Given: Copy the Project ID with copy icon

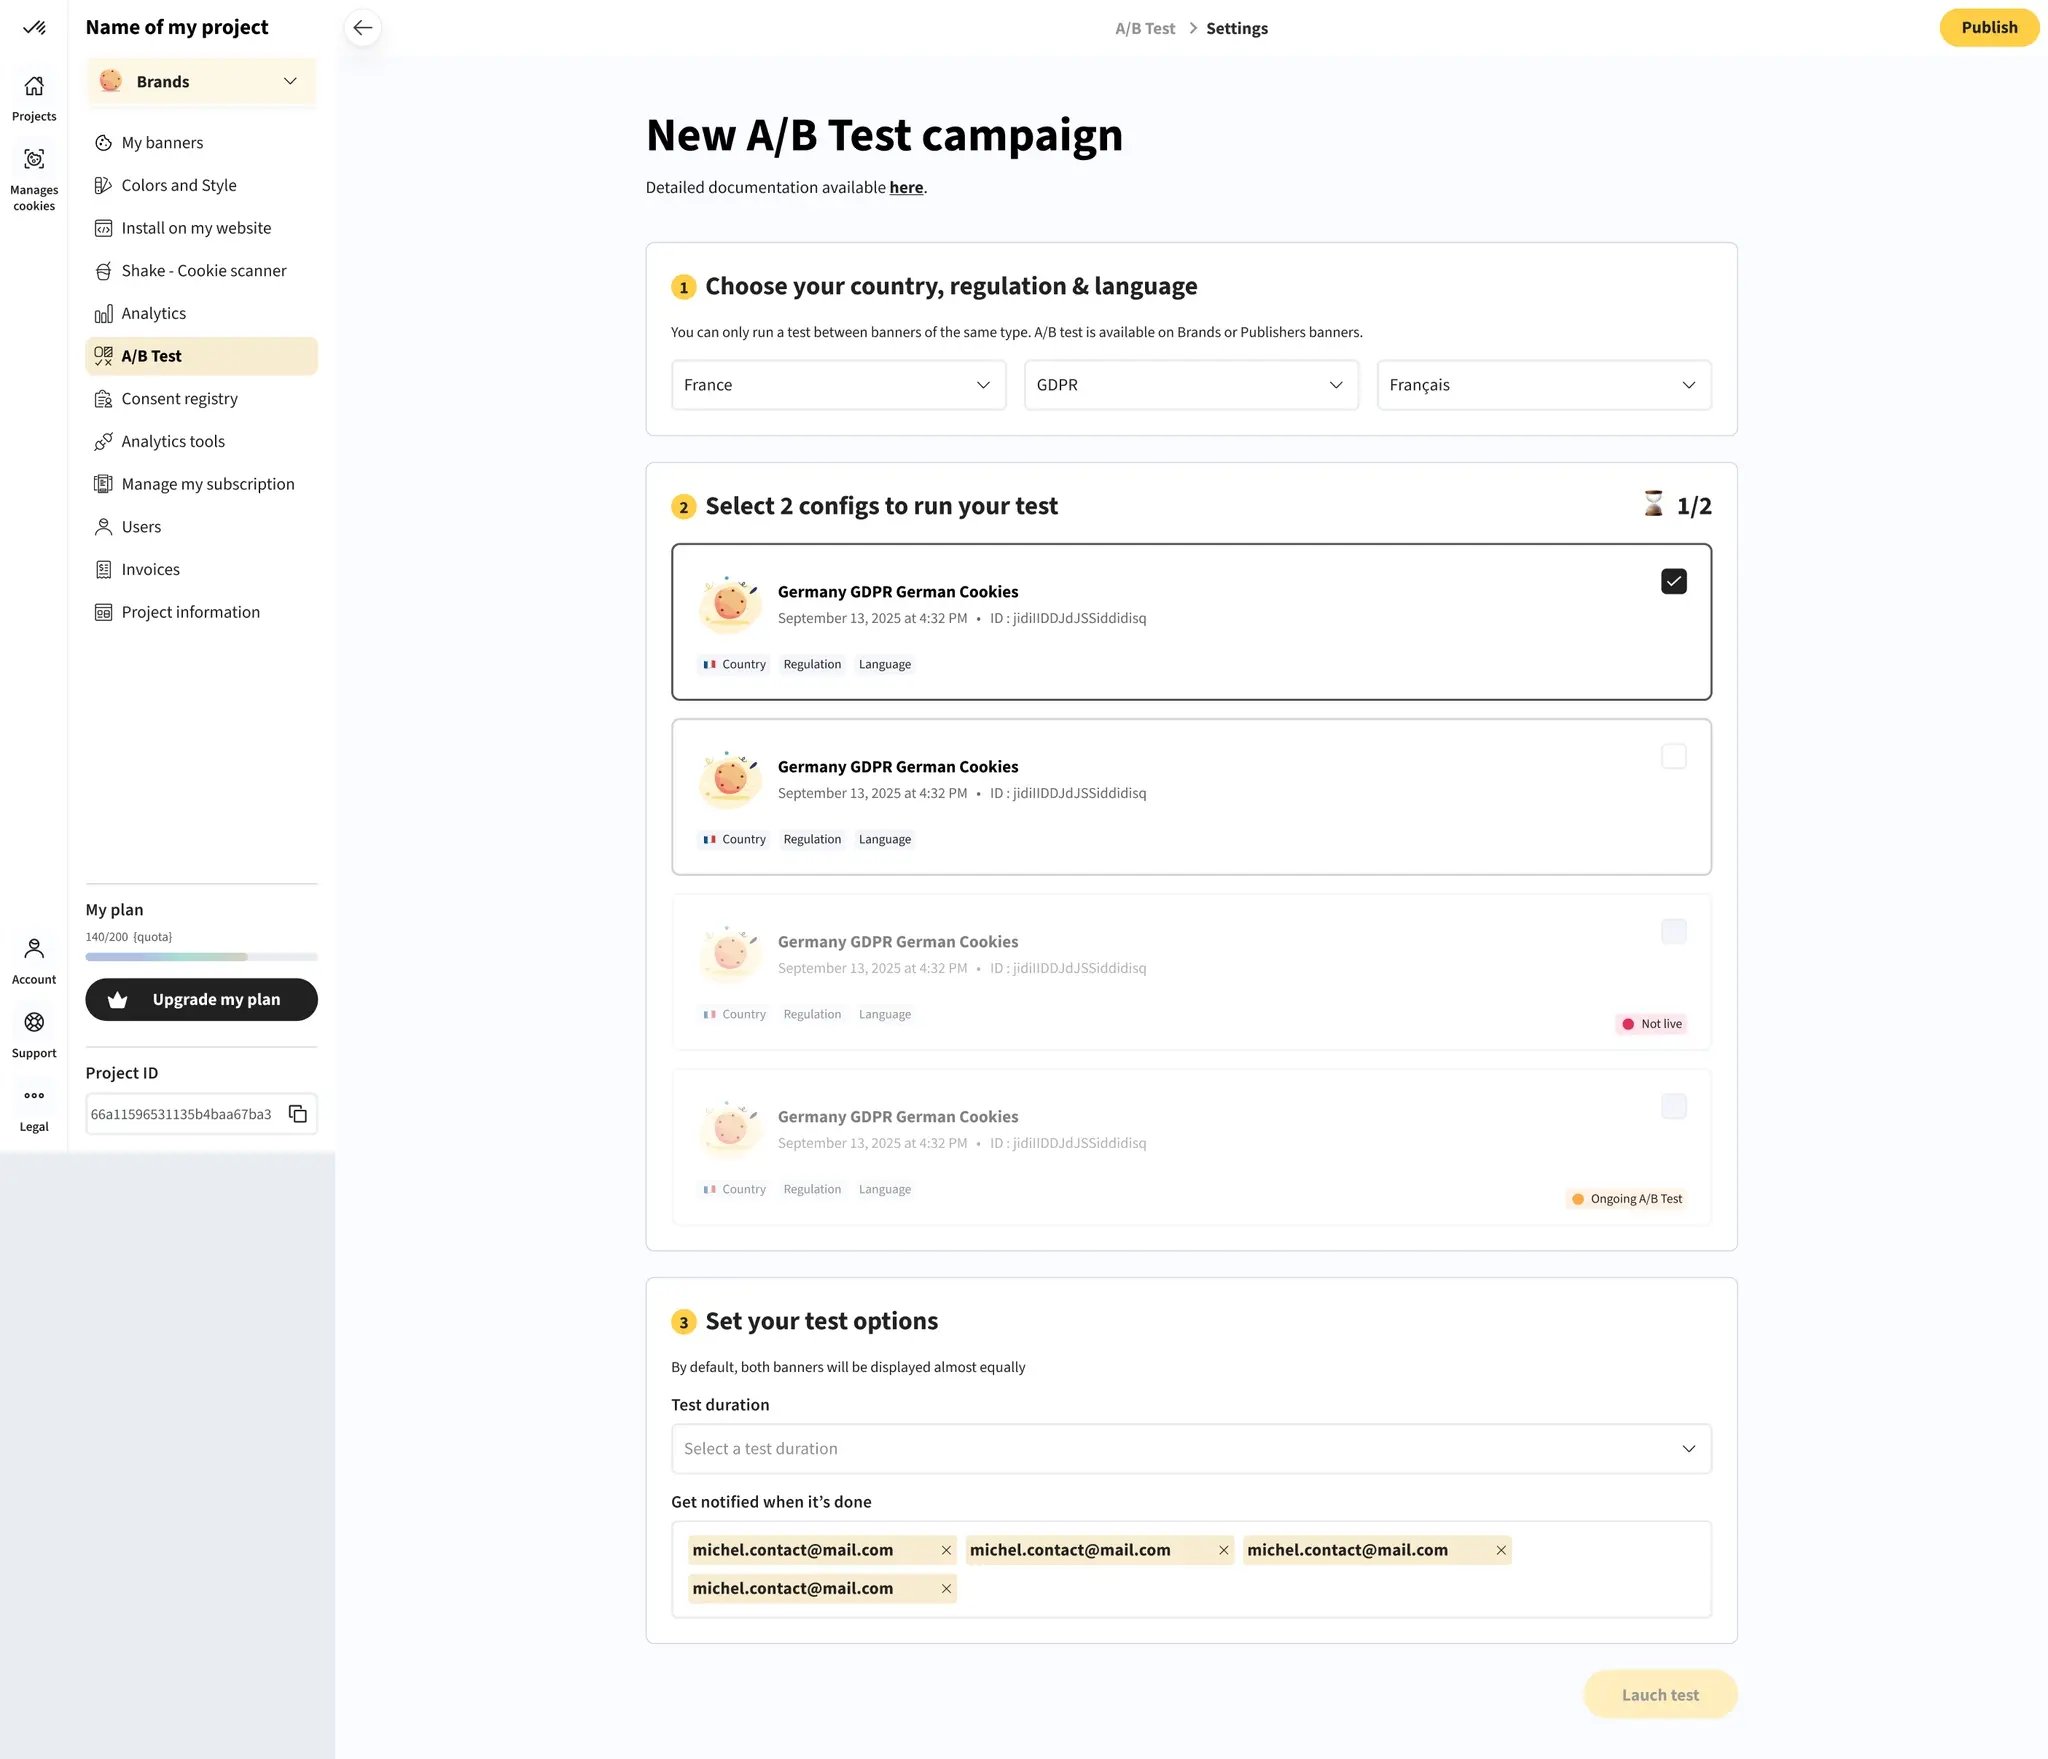Looking at the screenshot, I should pos(298,1114).
